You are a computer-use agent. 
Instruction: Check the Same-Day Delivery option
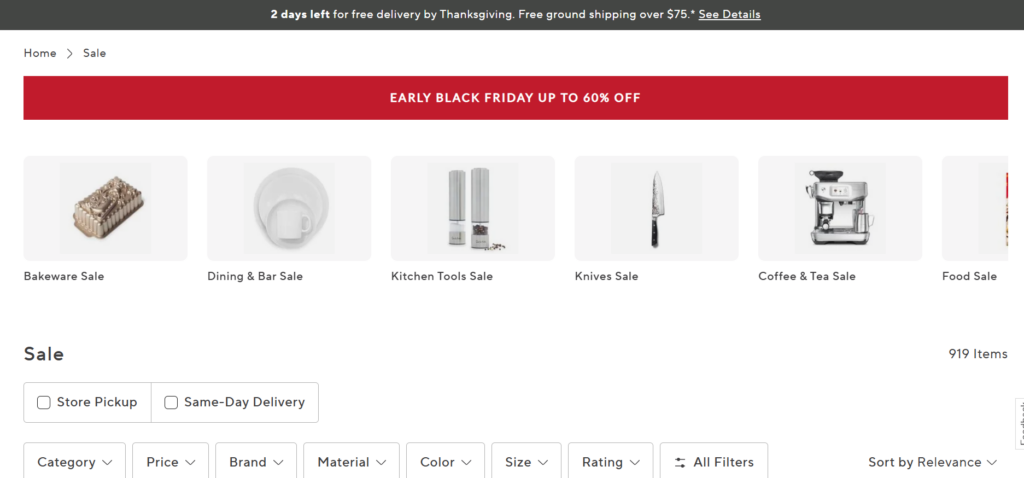[171, 402]
